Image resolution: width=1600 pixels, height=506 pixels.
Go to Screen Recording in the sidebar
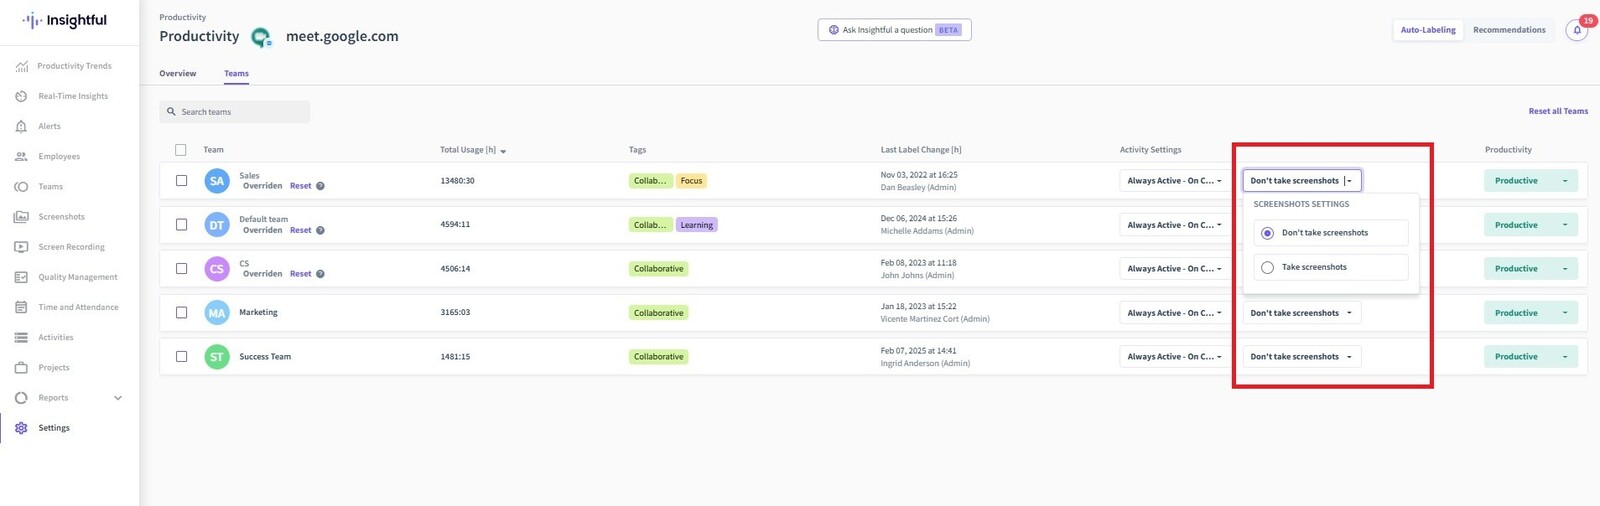pyautogui.click(x=71, y=247)
